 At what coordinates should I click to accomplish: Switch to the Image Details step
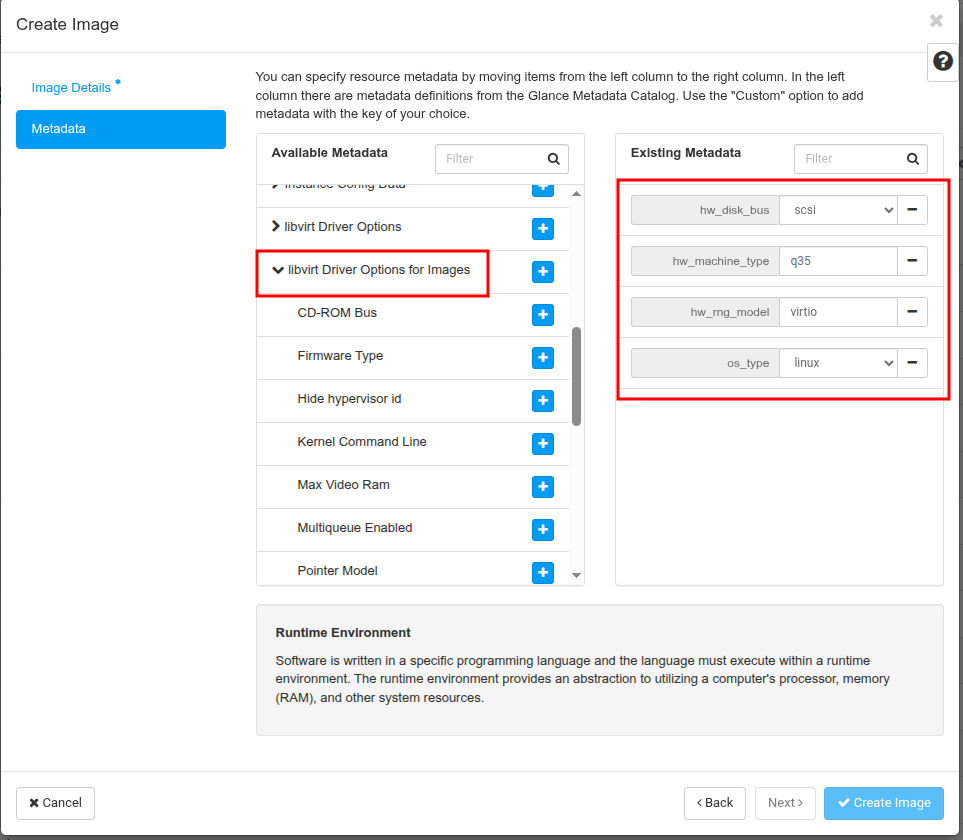(x=71, y=88)
